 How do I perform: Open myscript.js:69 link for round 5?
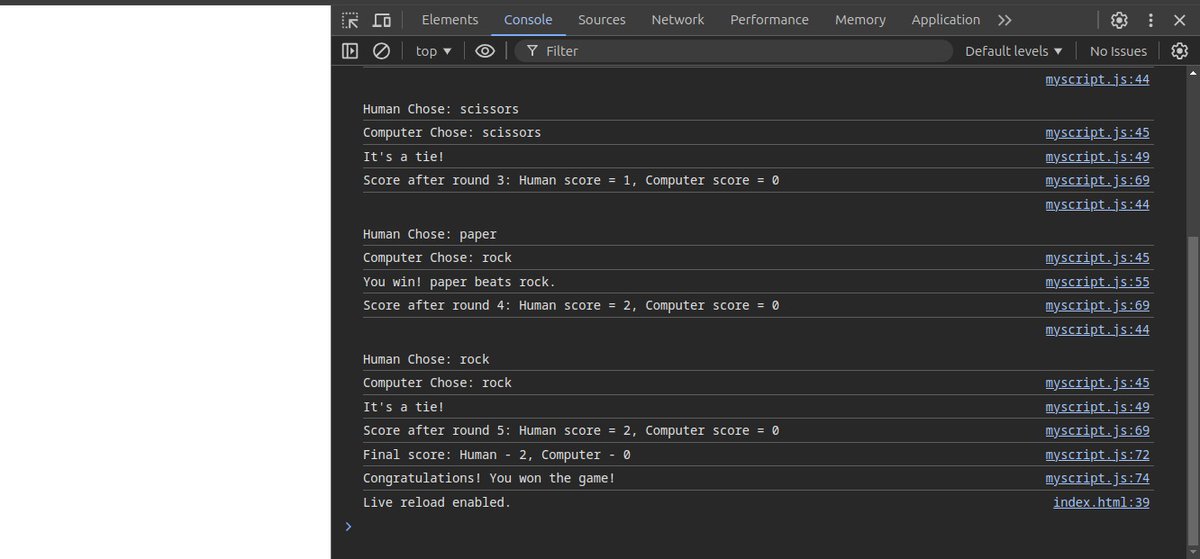coord(1098,431)
